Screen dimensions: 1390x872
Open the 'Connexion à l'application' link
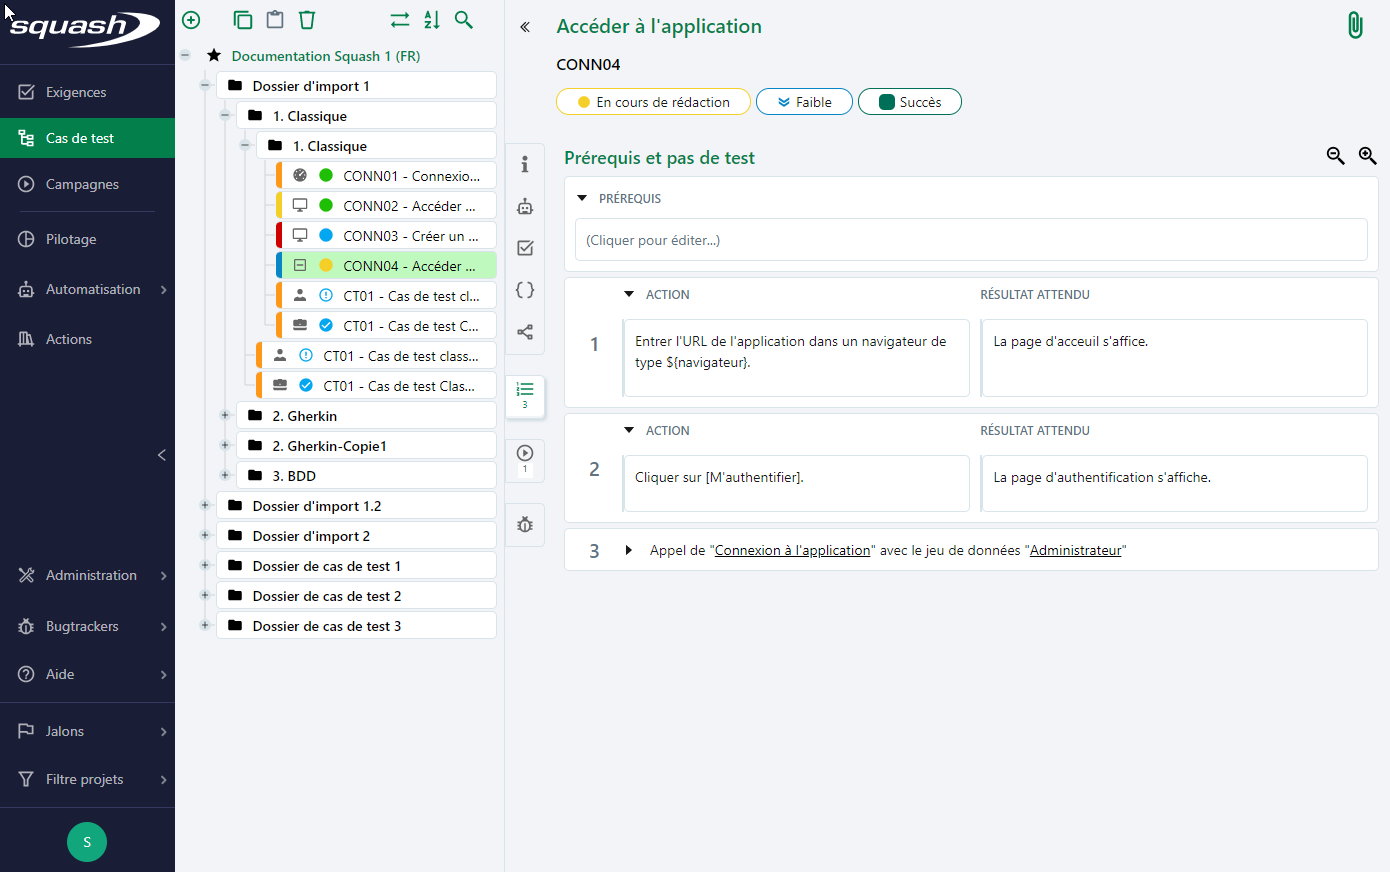click(x=792, y=549)
